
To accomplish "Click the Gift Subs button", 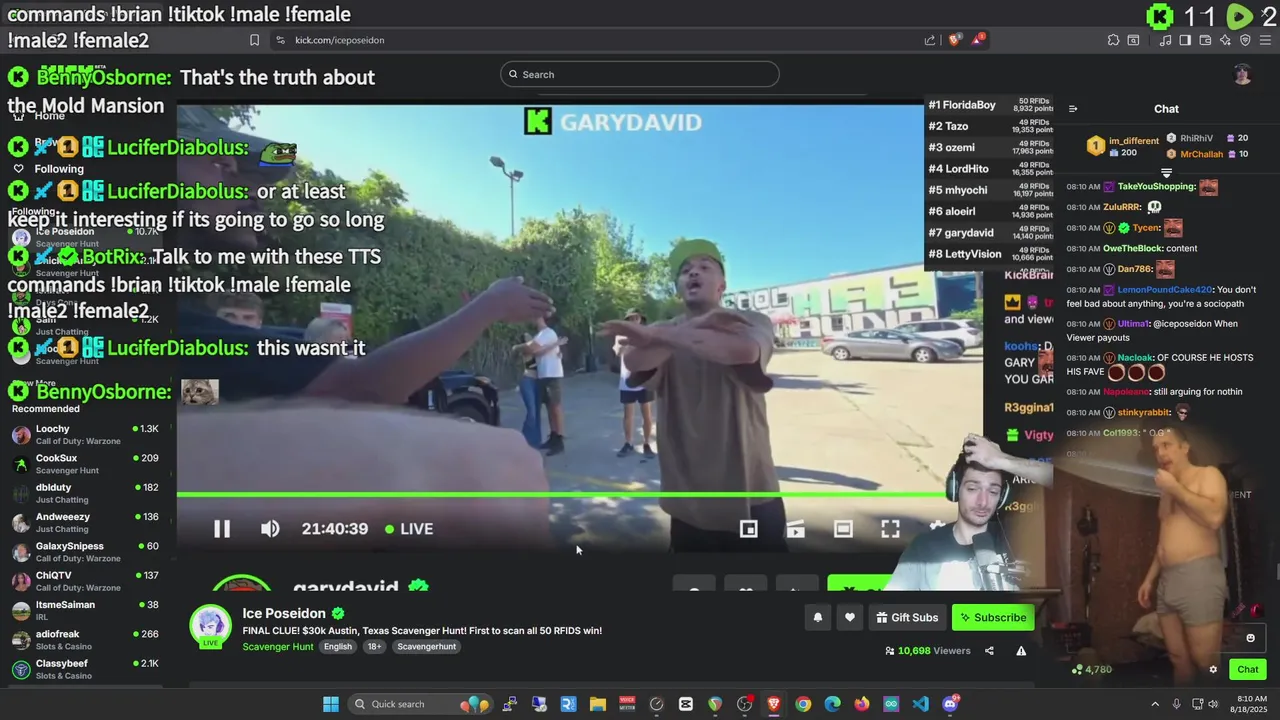I will point(907,618).
